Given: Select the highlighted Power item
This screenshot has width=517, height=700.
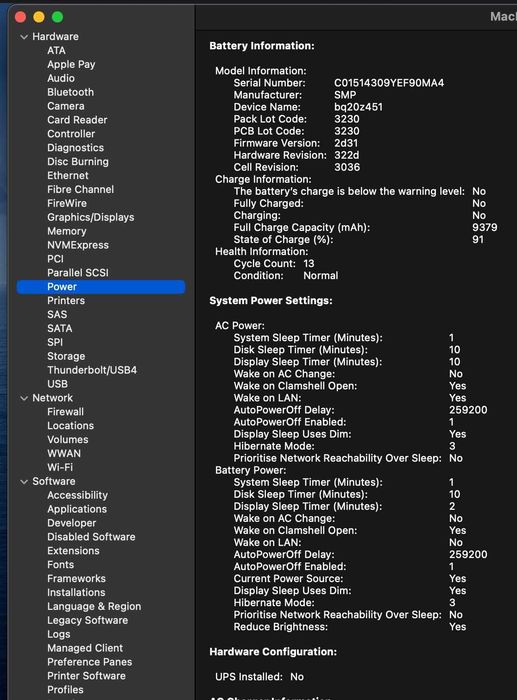Looking at the screenshot, I should coord(101,287).
